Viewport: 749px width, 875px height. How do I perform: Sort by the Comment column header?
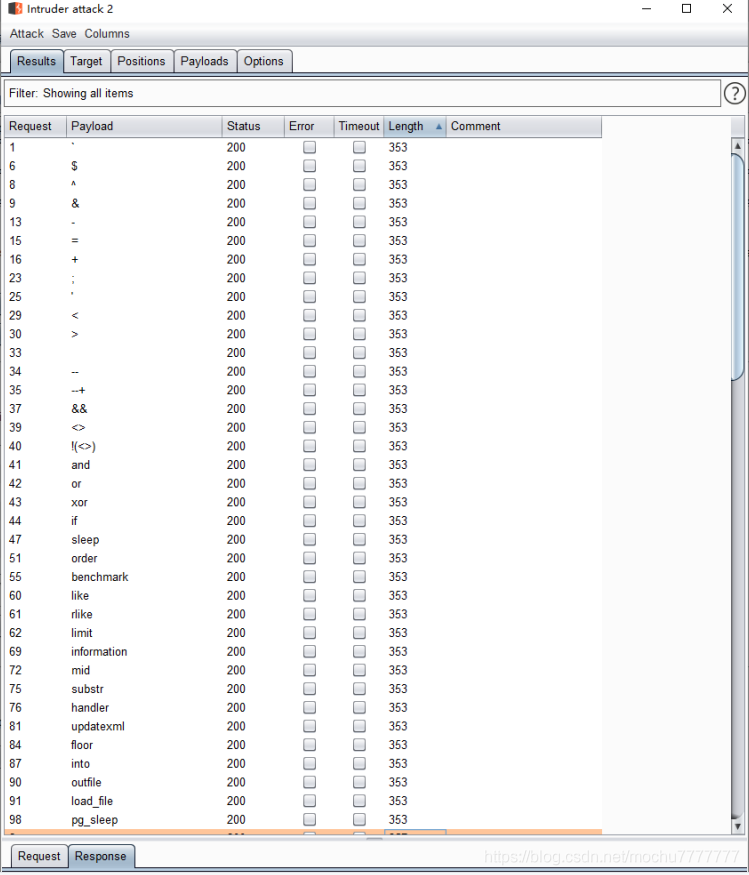[x=524, y=127]
